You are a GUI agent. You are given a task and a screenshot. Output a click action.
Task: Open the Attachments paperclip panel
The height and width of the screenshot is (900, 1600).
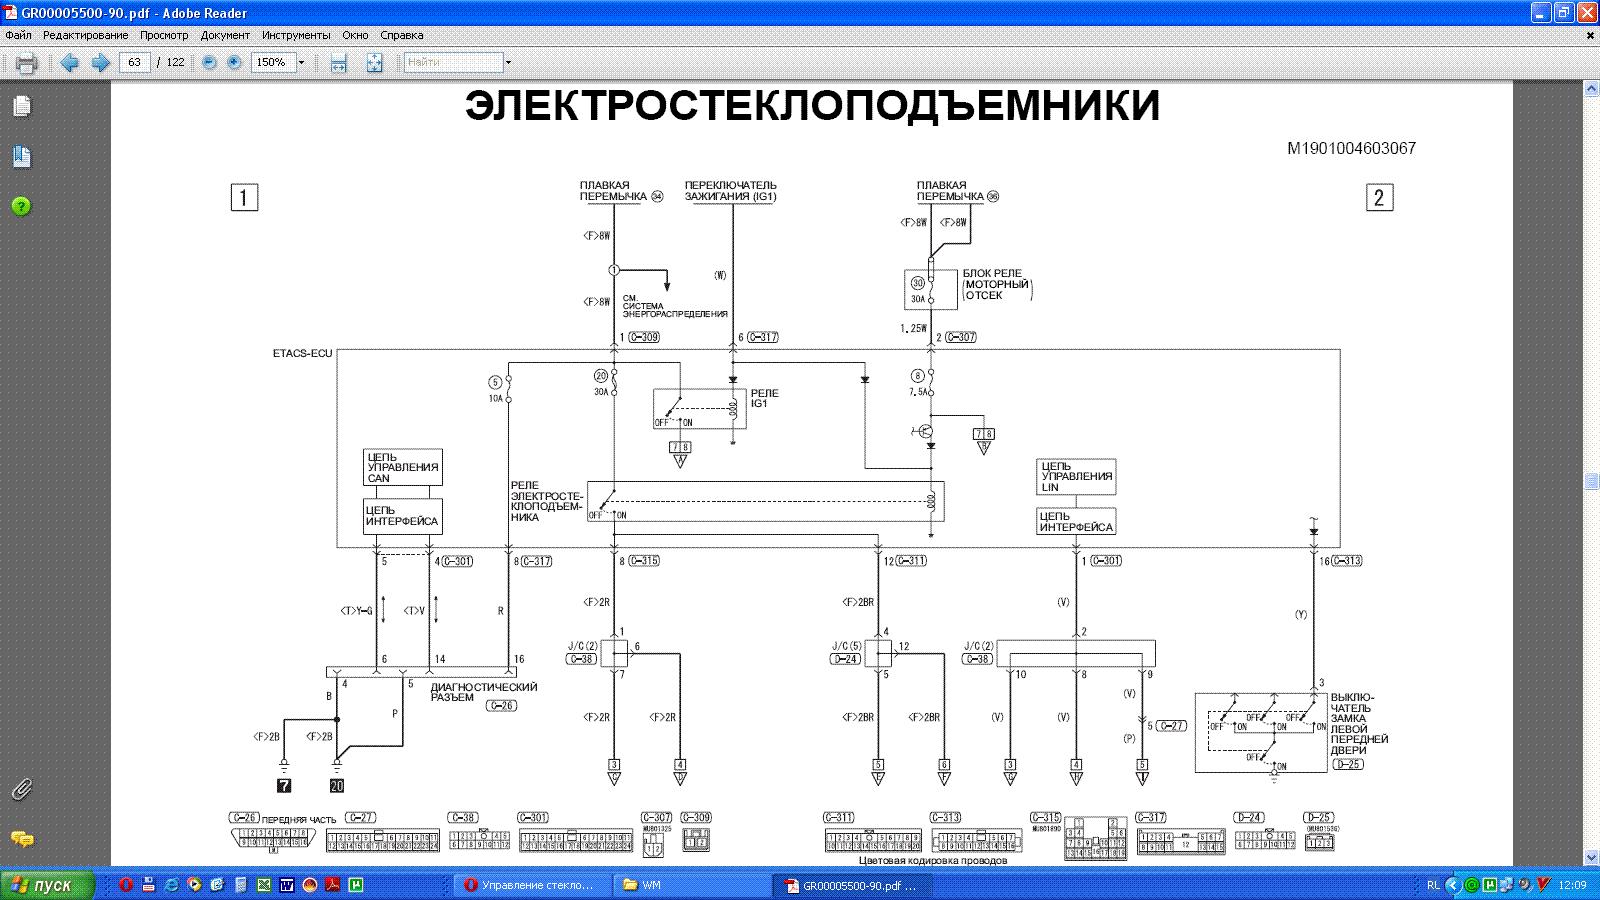coord(21,790)
